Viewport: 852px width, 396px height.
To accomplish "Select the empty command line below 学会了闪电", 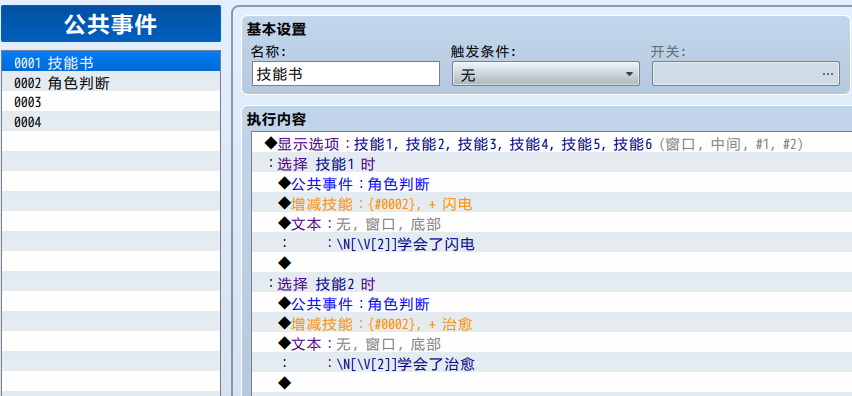I will pyautogui.click(x=552, y=263).
